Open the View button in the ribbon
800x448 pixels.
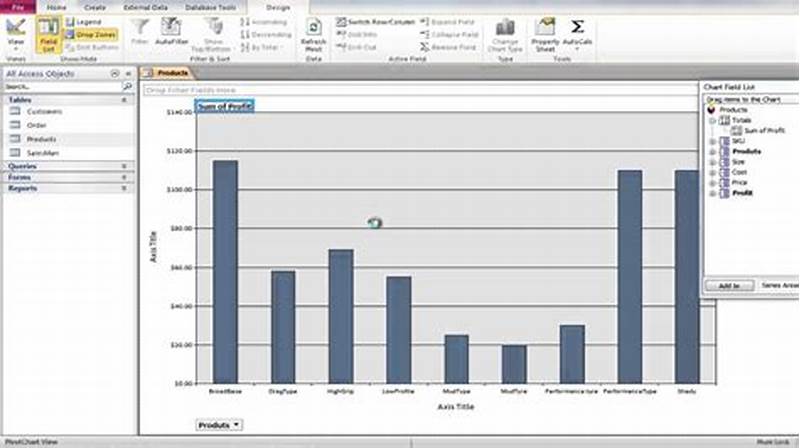(15, 34)
